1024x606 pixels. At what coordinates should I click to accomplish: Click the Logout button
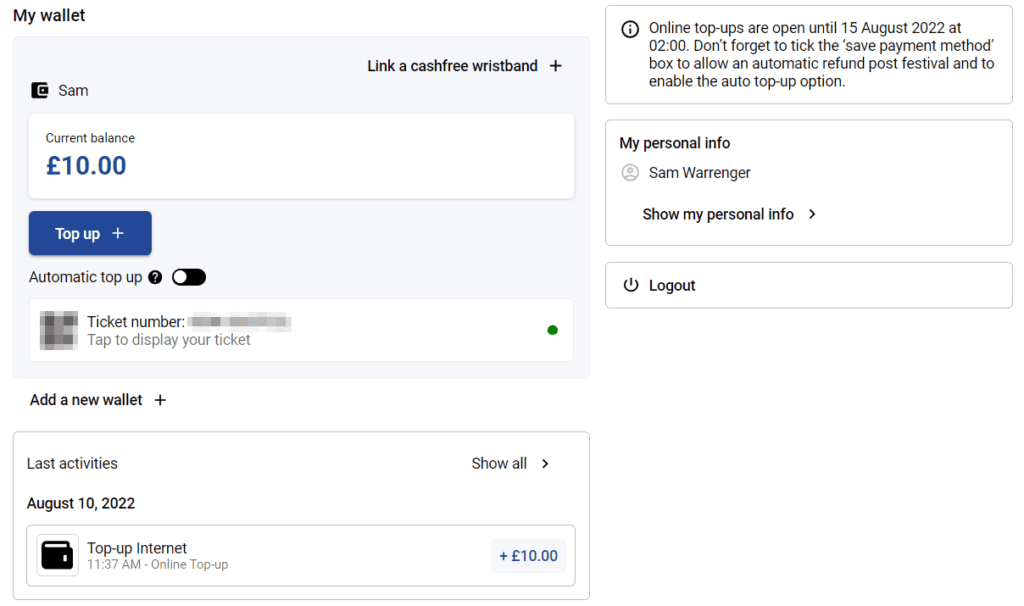[x=808, y=285]
